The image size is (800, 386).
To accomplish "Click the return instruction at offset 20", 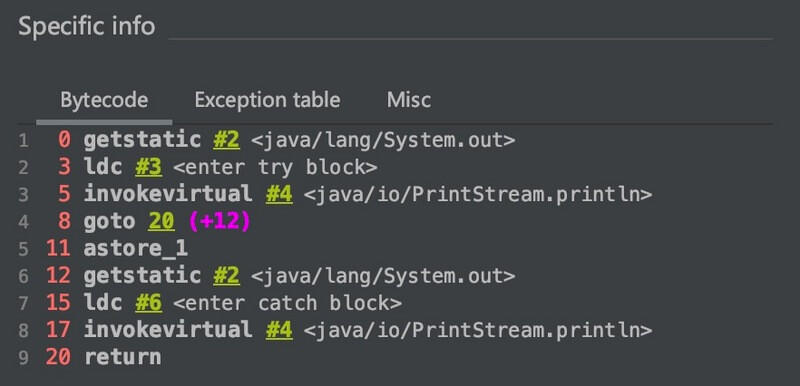I will point(122,357).
